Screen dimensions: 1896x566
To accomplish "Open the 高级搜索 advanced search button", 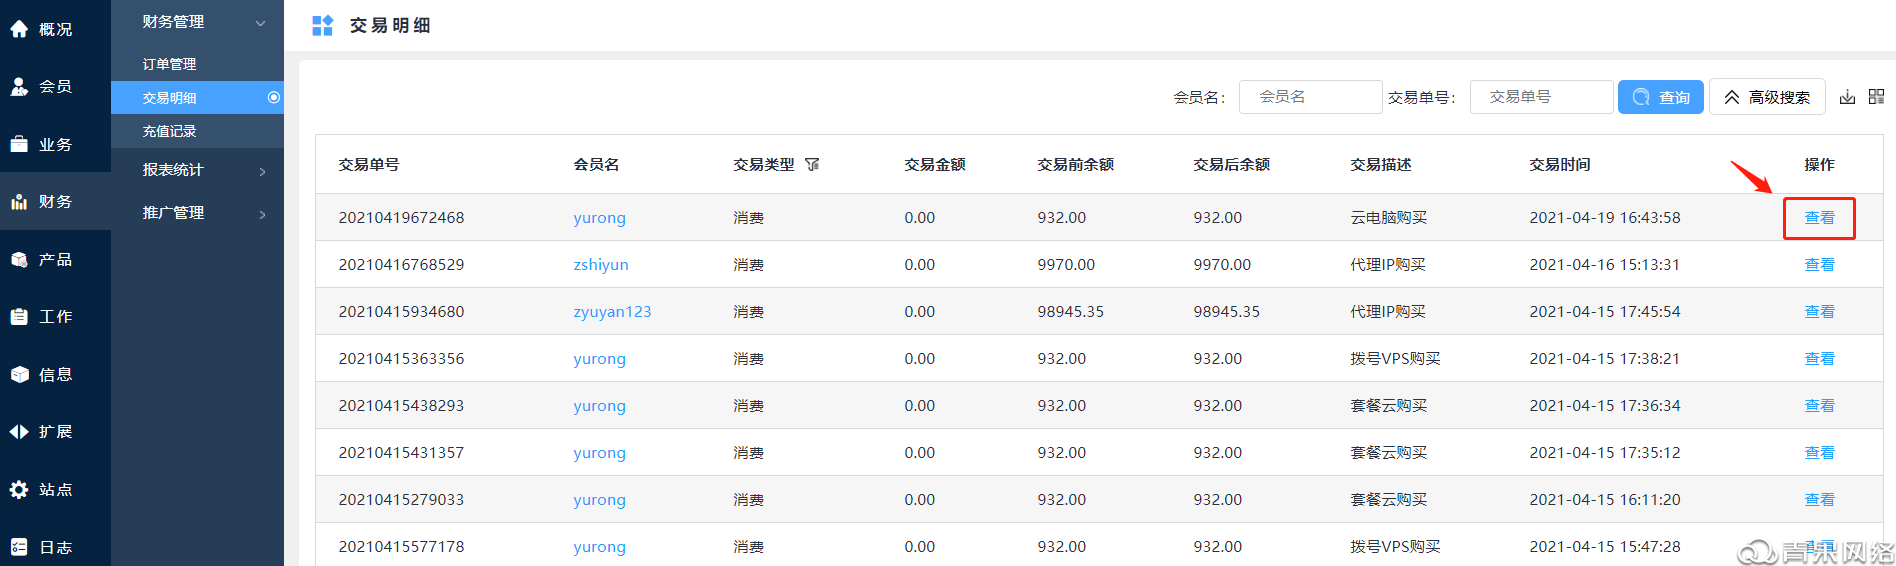I will click(1767, 97).
